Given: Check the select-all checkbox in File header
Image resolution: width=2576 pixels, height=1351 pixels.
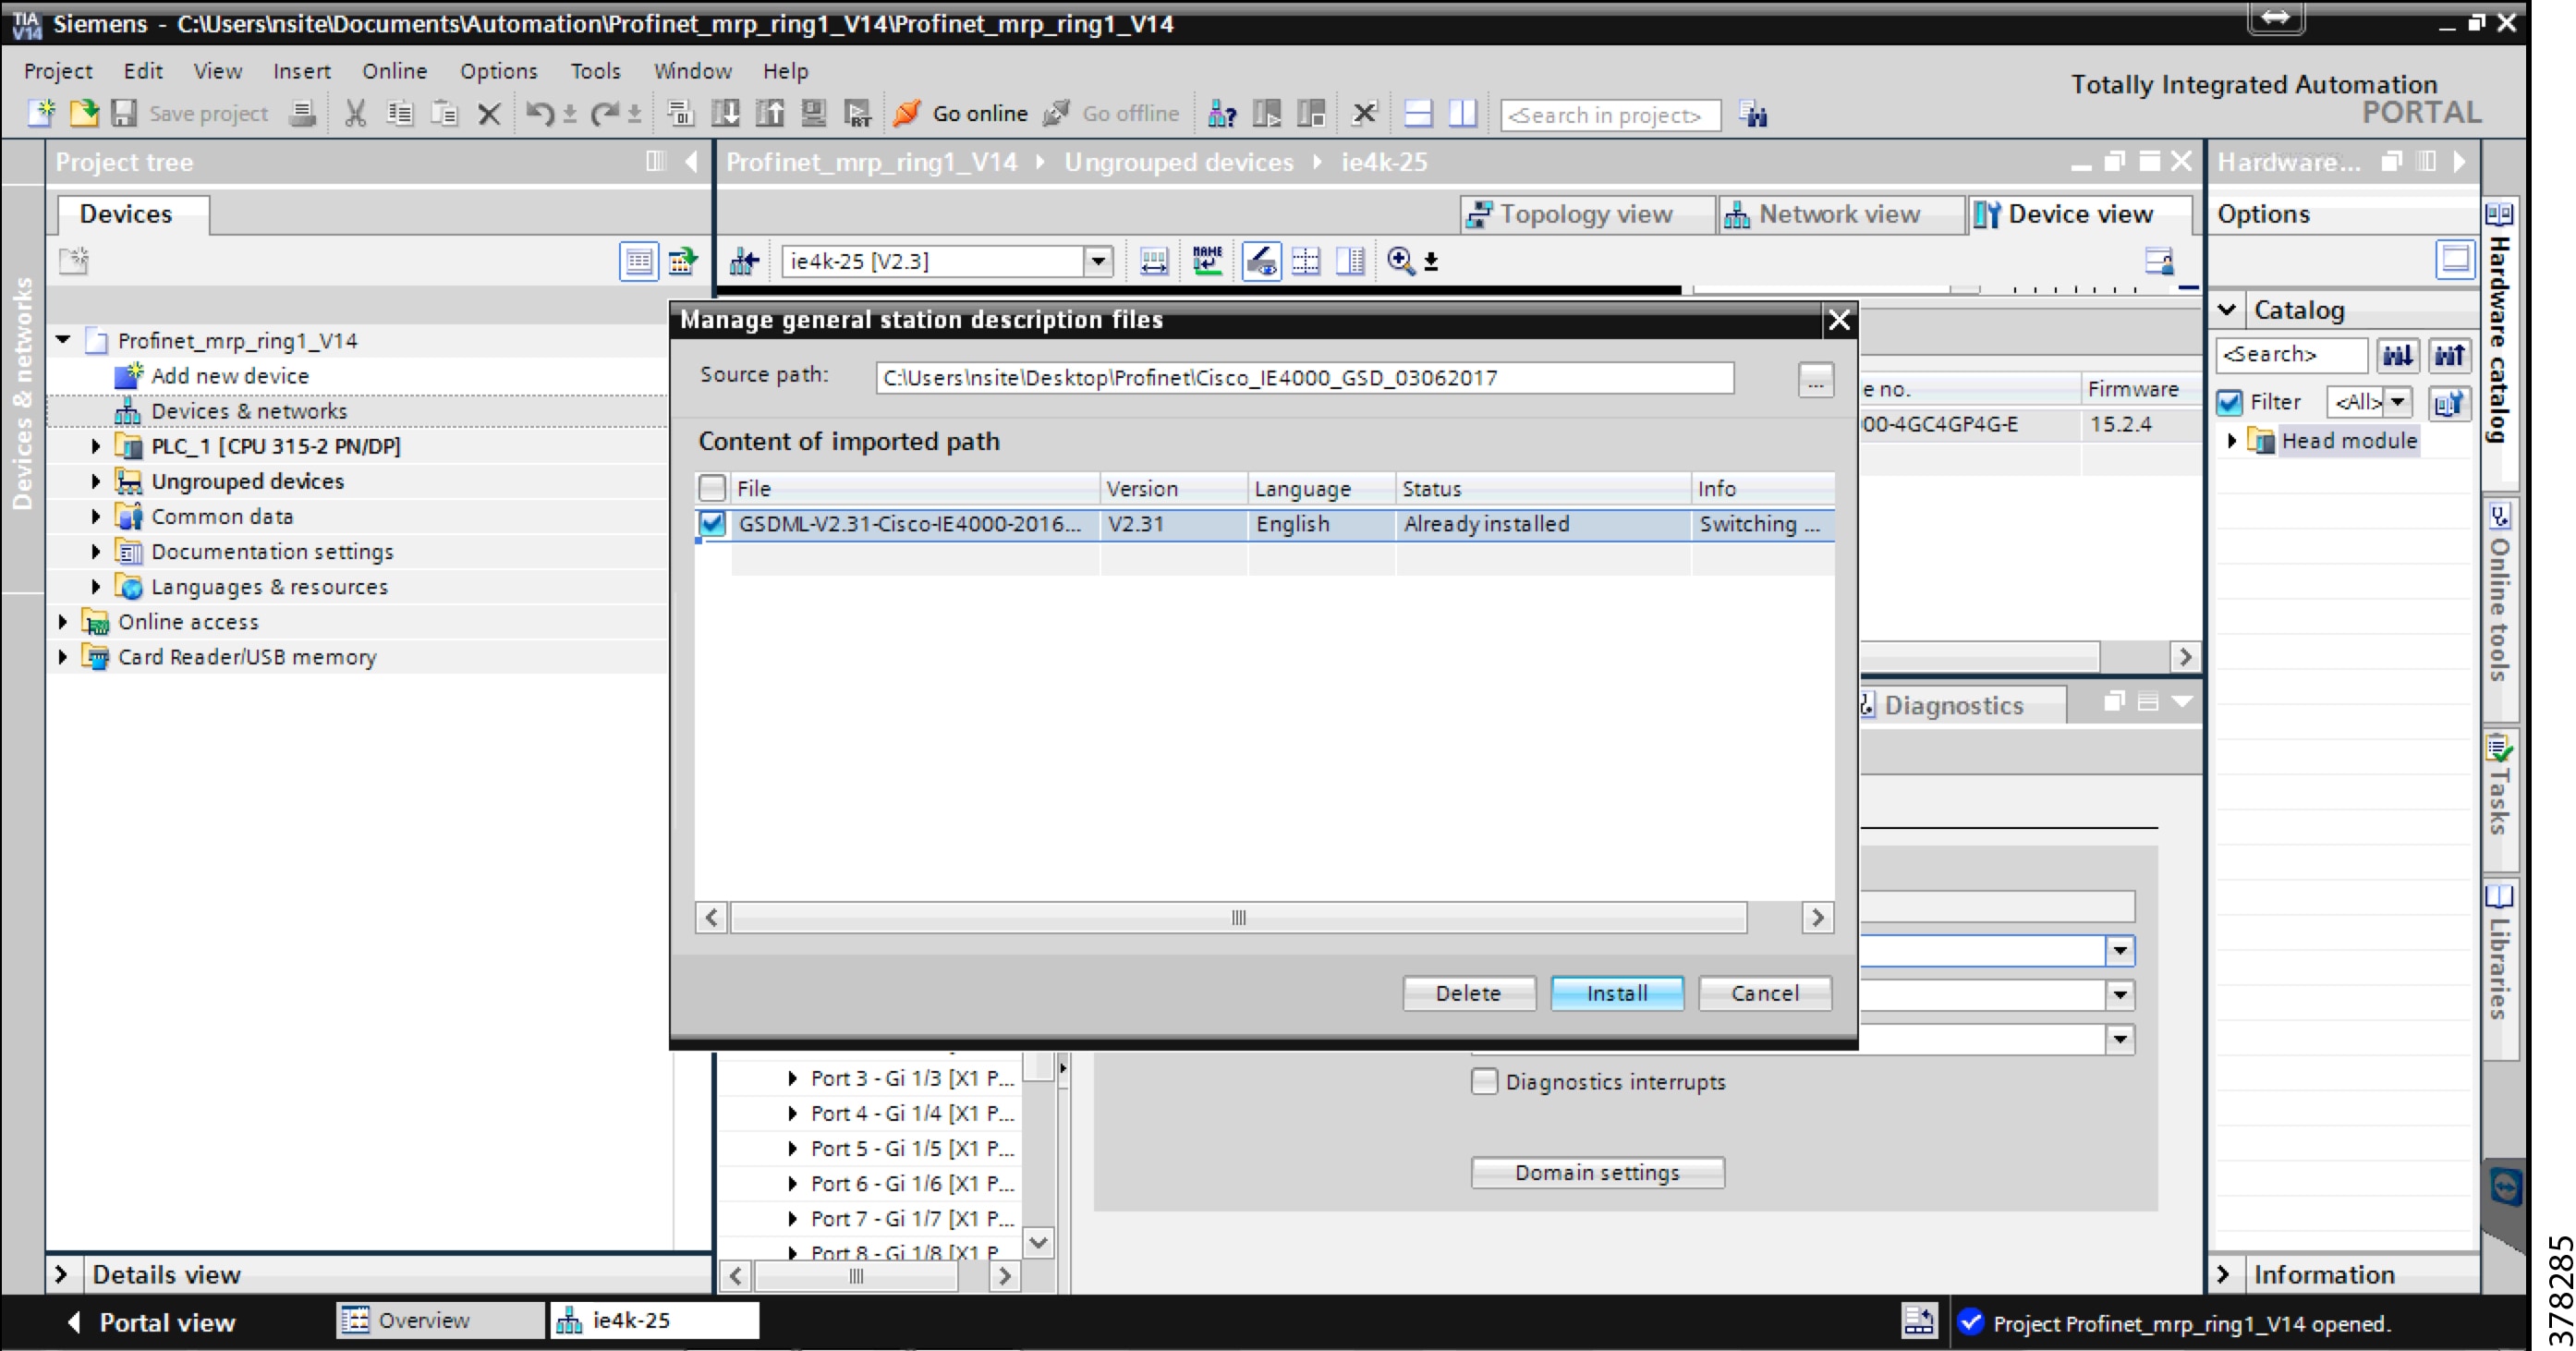Looking at the screenshot, I should pos(712,488).
